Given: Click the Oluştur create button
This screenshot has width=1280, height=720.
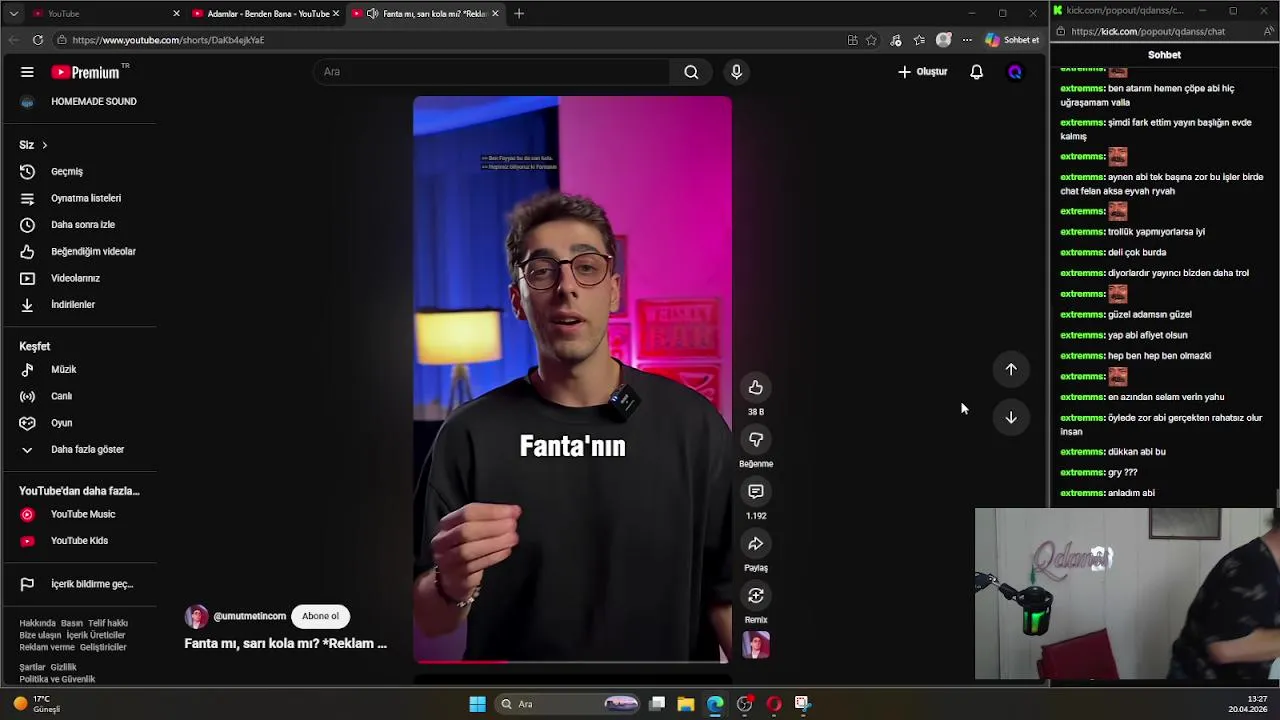Looking at the screenshot, I should [922, 72].
